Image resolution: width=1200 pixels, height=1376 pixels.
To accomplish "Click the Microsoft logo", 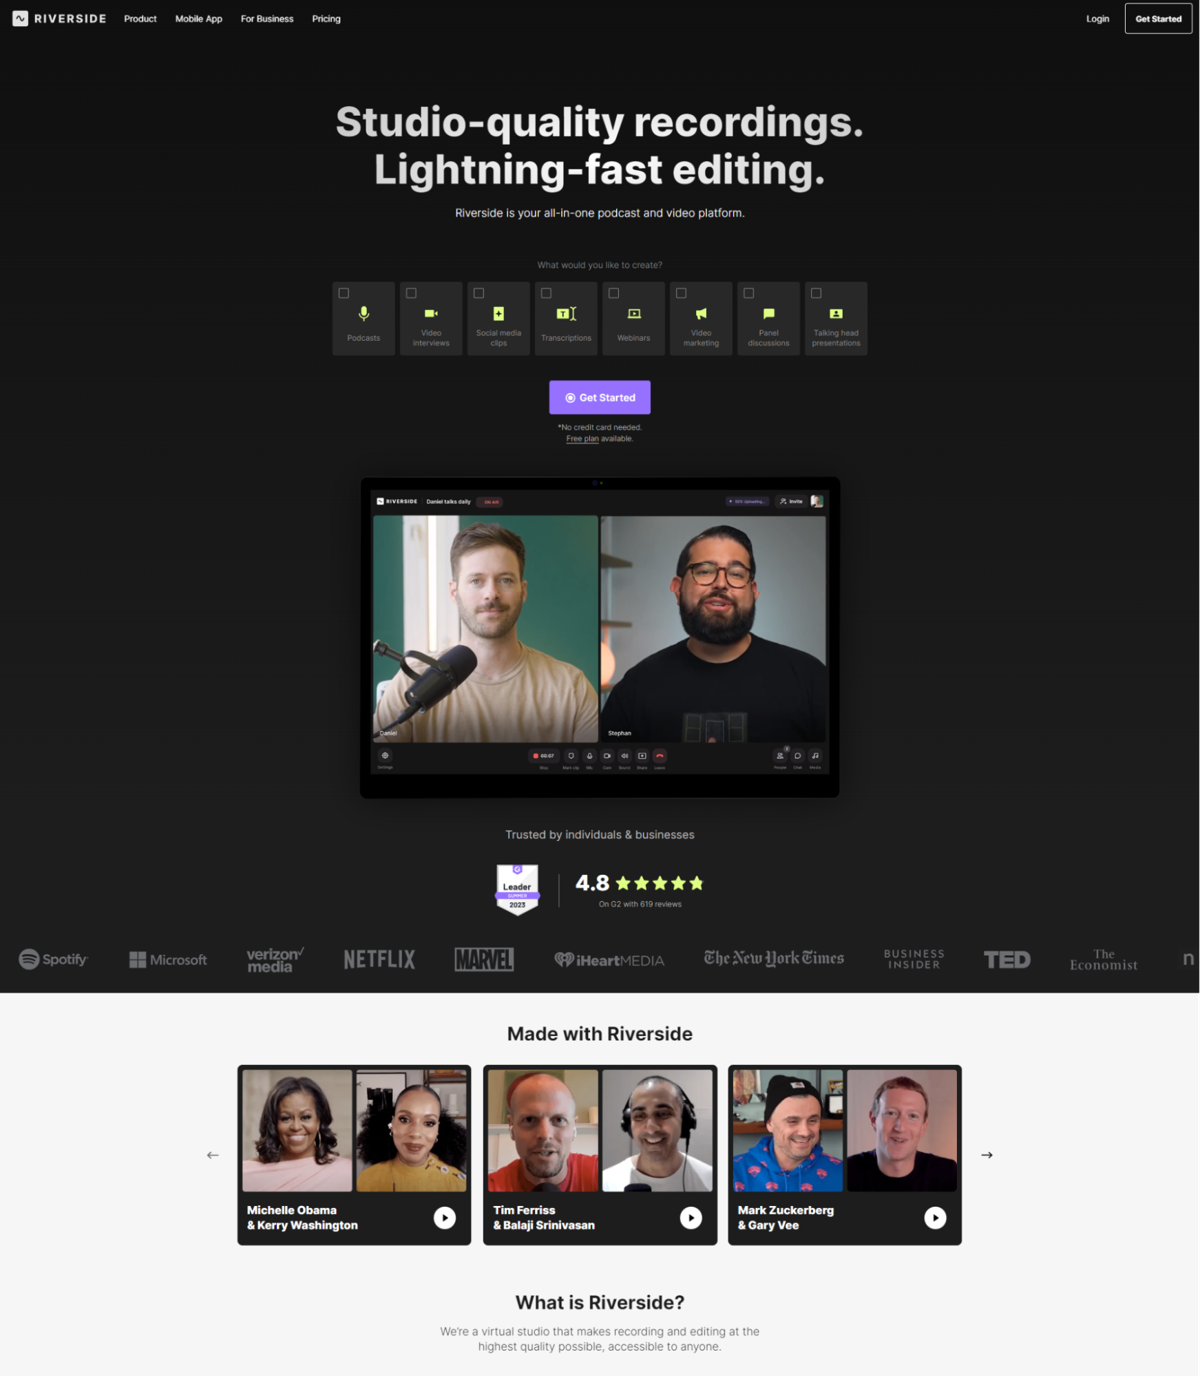I will coord(168,959).
